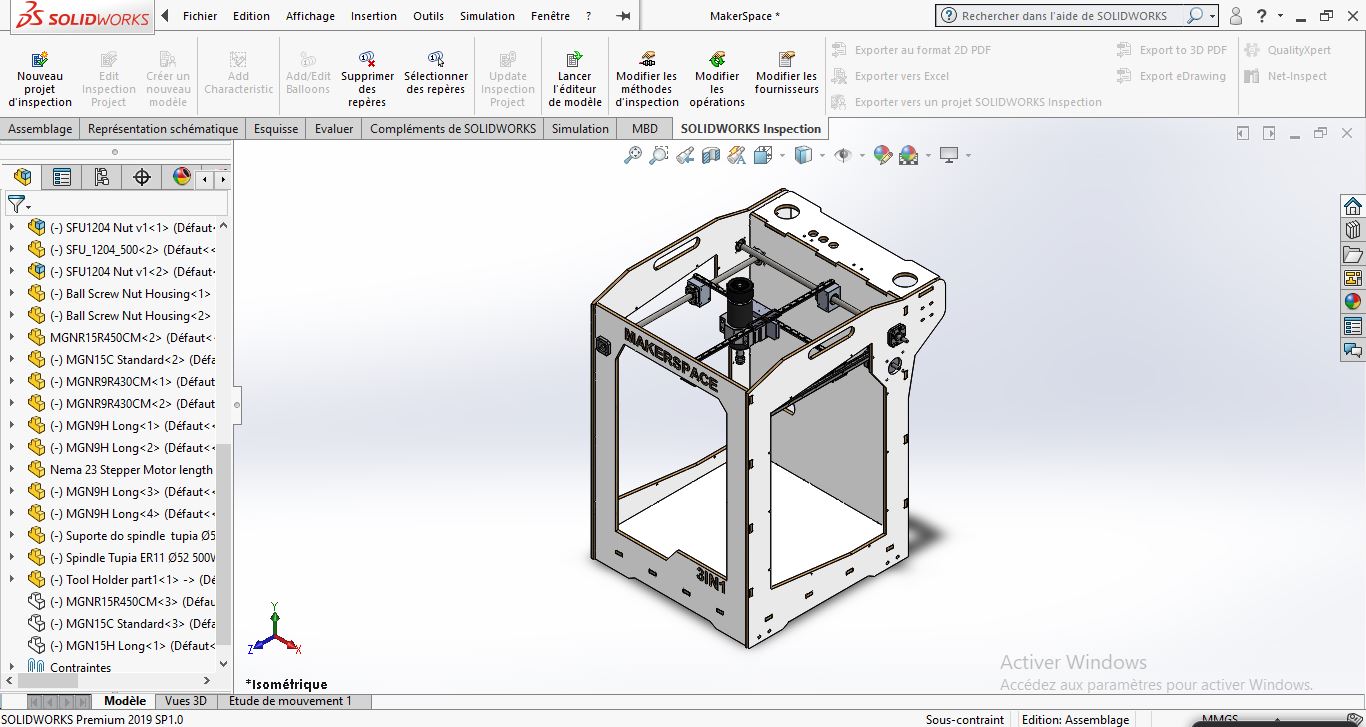Open Custom Properties tab in task pane
The width and height of the screenshot is (1366, 727).
(1353, 326)
